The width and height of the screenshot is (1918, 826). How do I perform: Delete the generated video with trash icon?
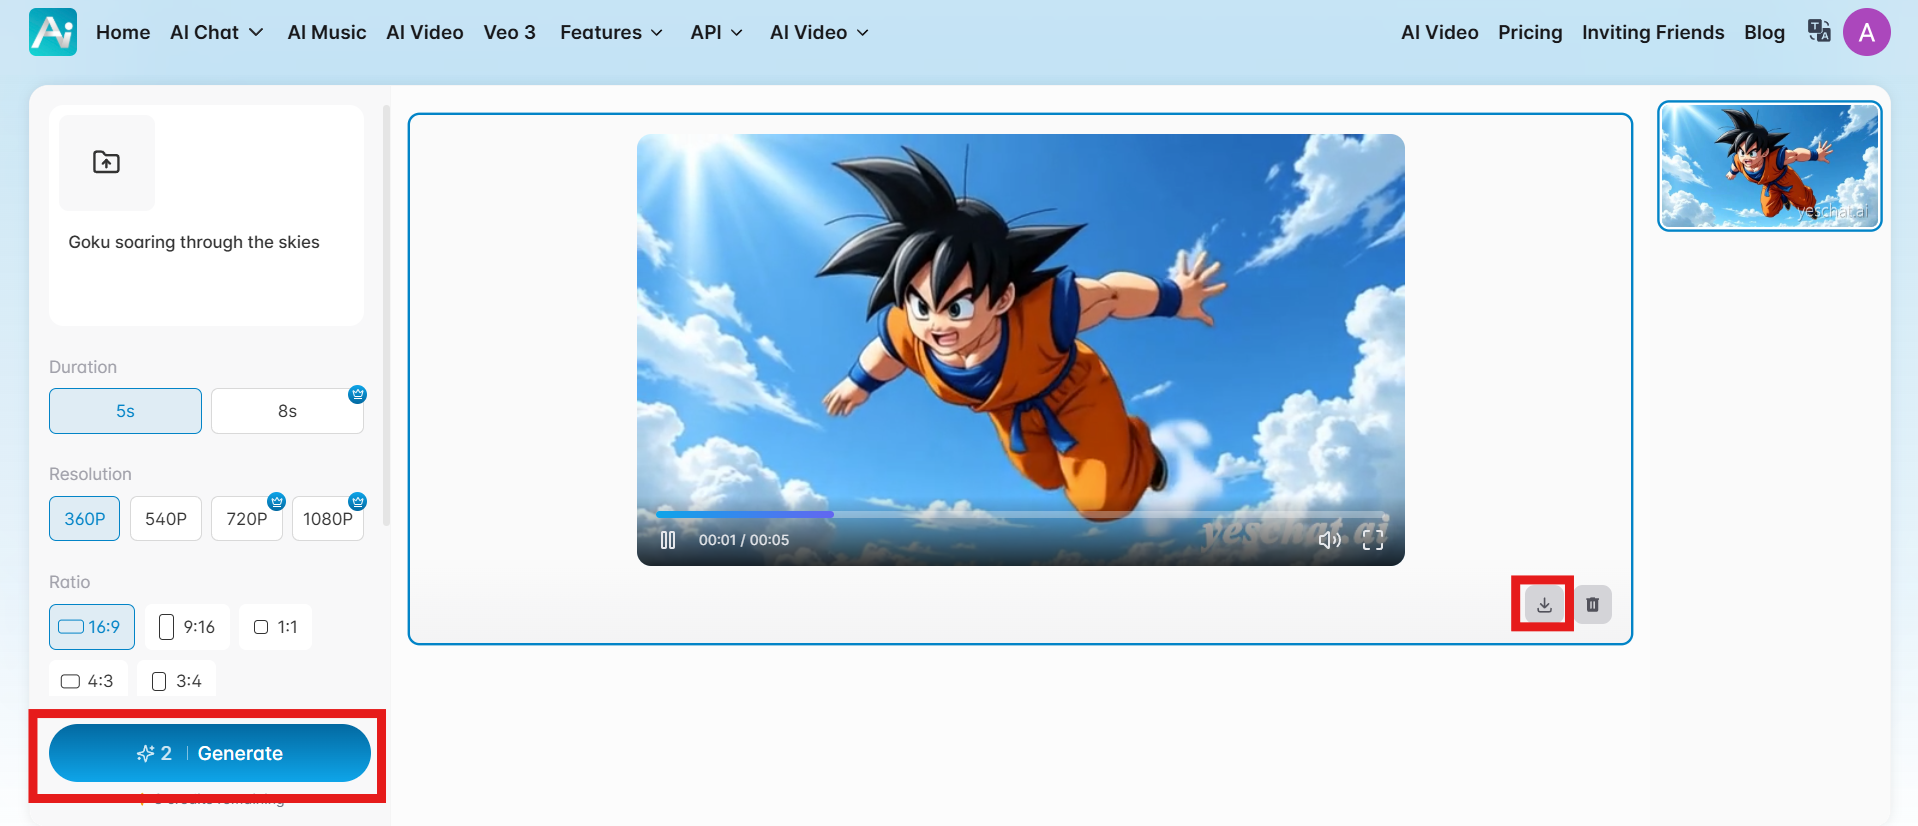(x=1593, y=604)
